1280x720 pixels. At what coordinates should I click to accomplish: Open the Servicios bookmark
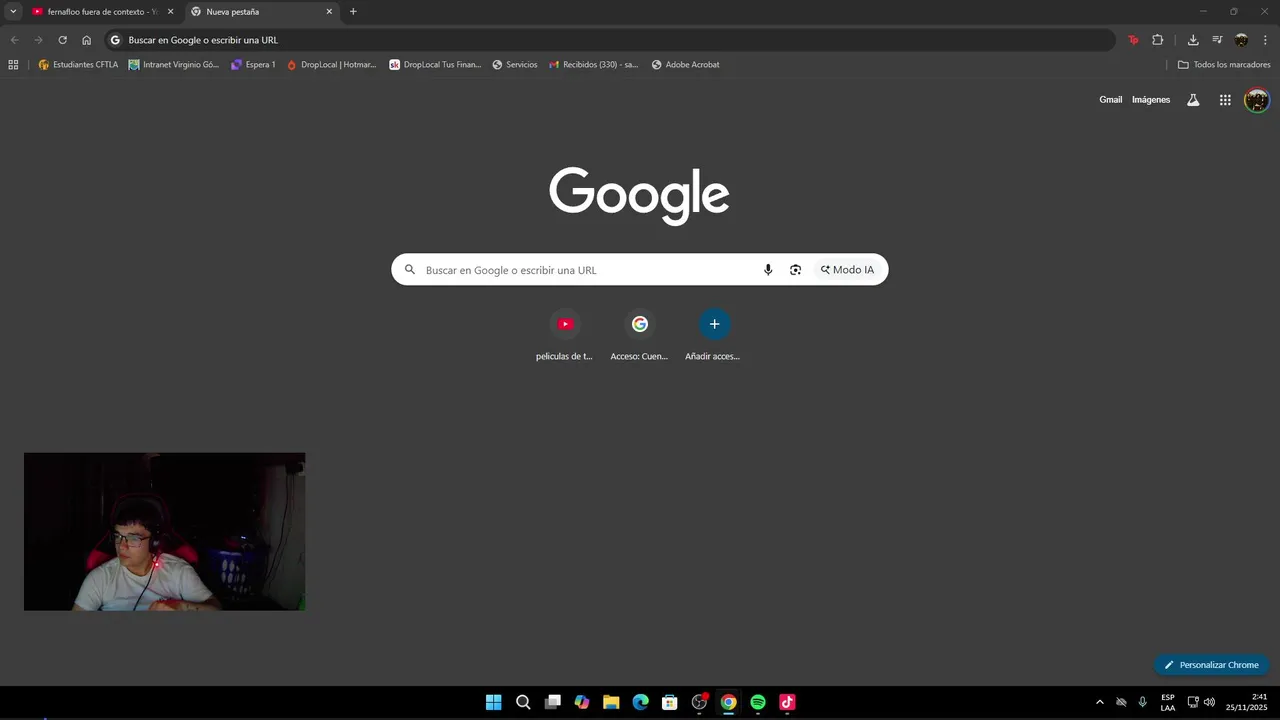(515, 65)
